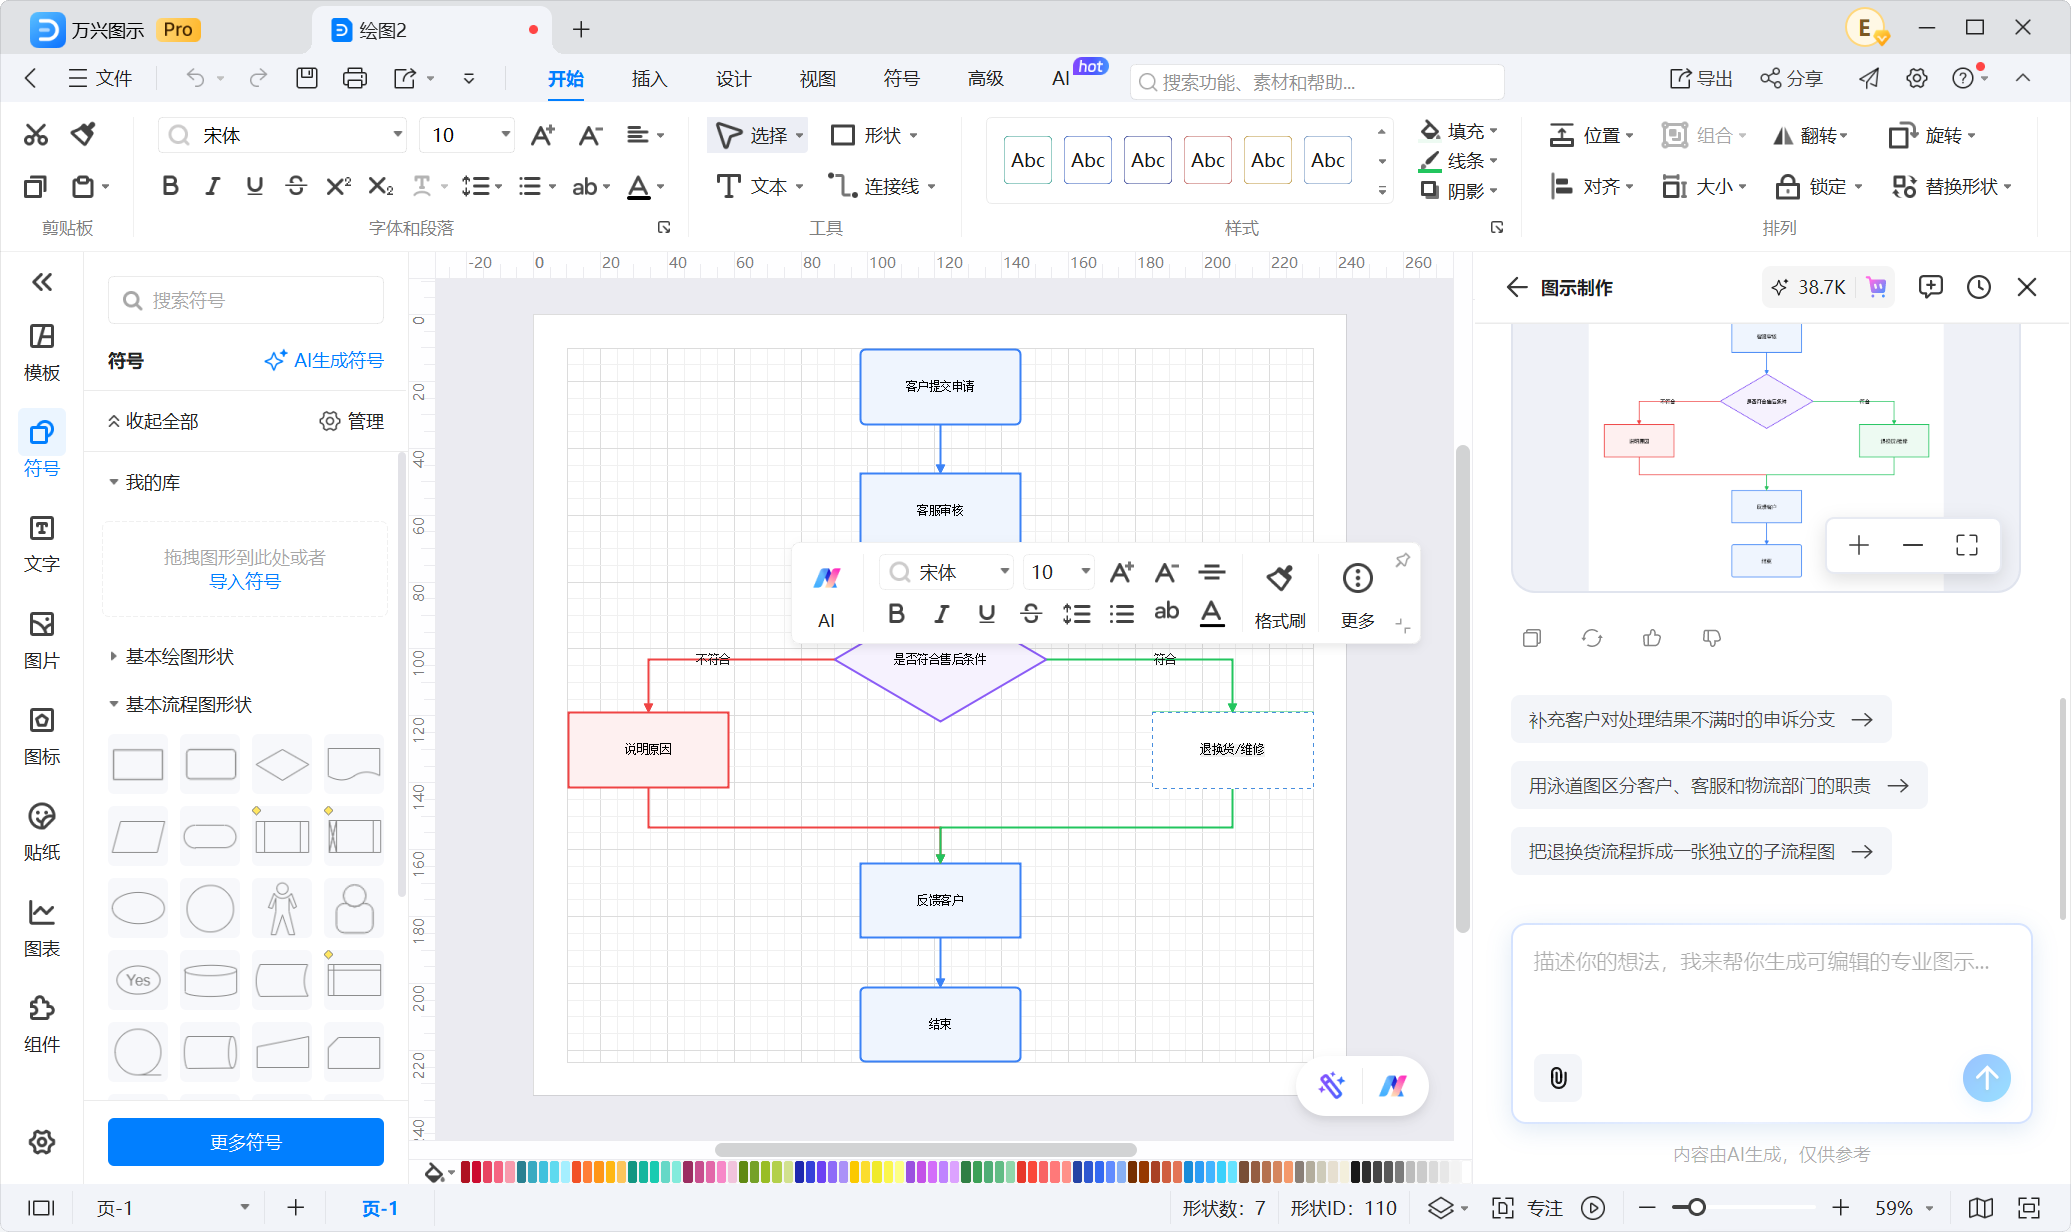Toggle 专注 focus mode in the status bar
The width and height of the screenshot is (2071, 1232).
tap(1527, 1208)
